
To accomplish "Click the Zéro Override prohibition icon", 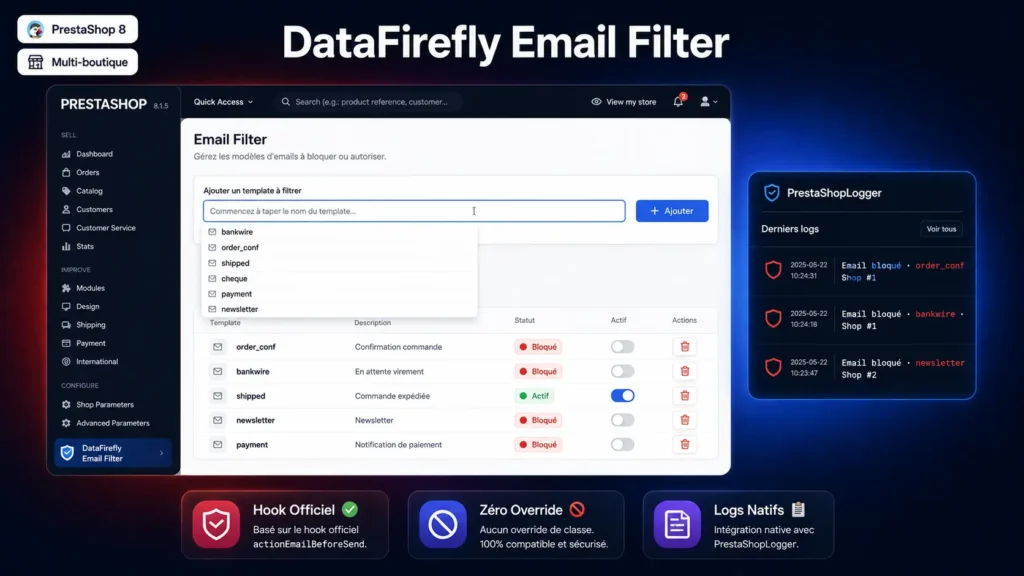I will [443, 524].
